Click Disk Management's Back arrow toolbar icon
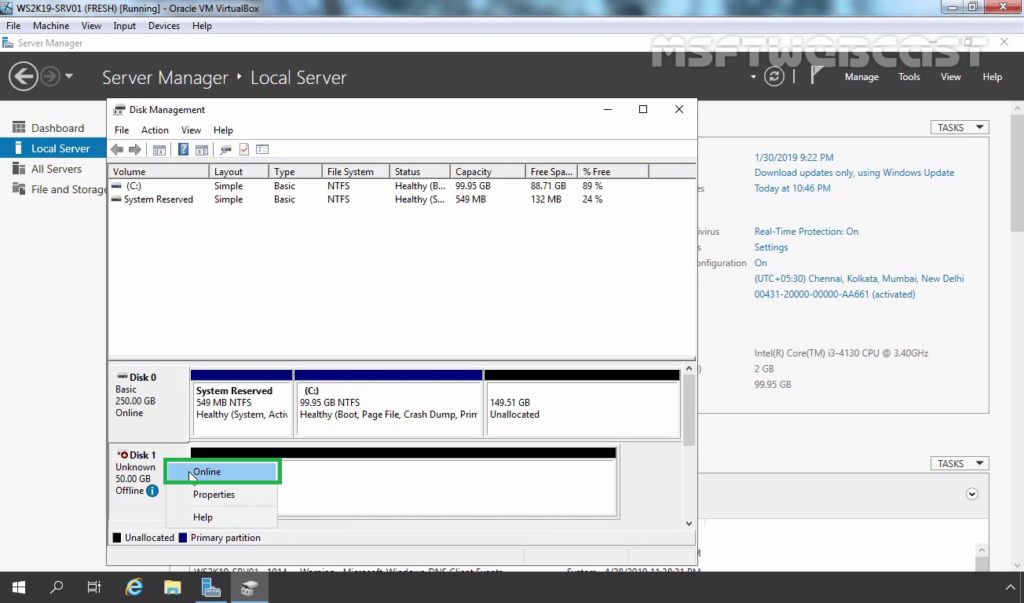The image size is (1024, 603). point(117,150)
